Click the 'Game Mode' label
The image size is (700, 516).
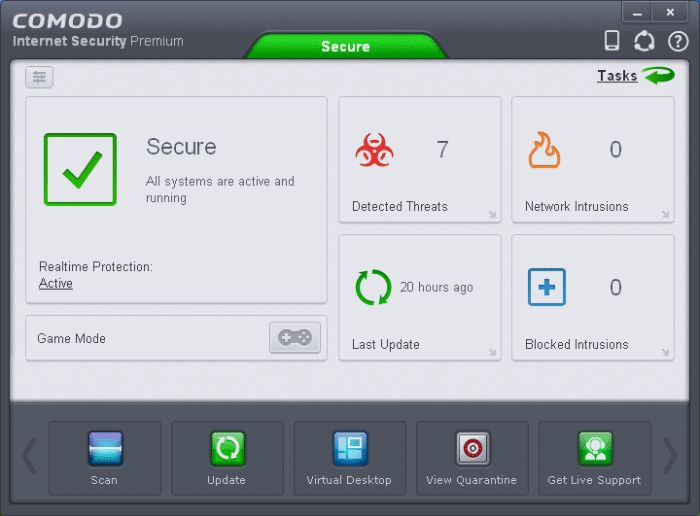coord(71,338)
